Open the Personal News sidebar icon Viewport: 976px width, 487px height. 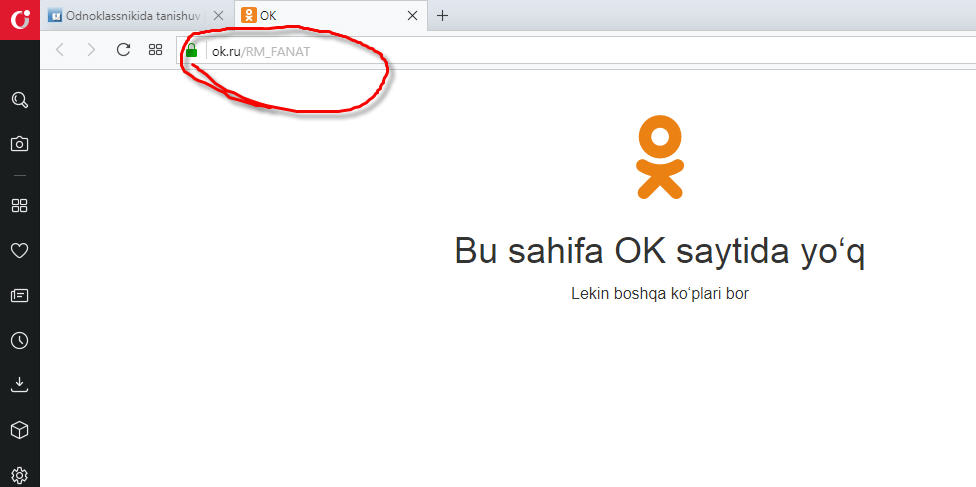[x=19, y=296]
